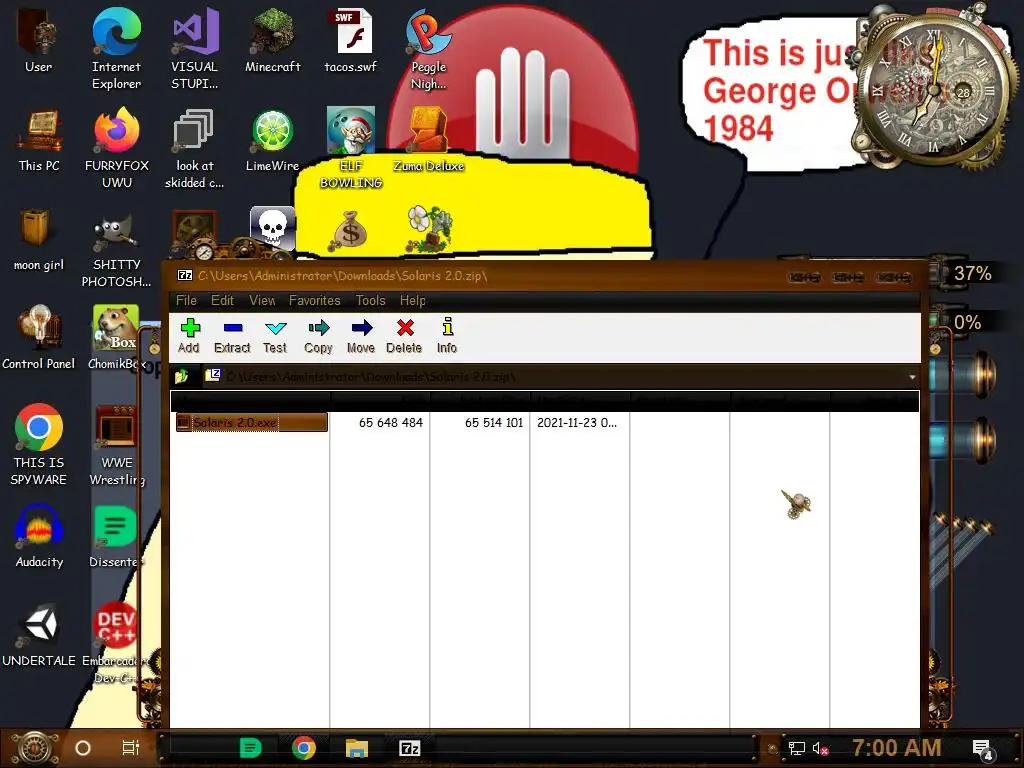Viewport: 1024px width, 768px height.
Task: Click the 7:00 AM taskbar clock
Action: coord(897,748)
